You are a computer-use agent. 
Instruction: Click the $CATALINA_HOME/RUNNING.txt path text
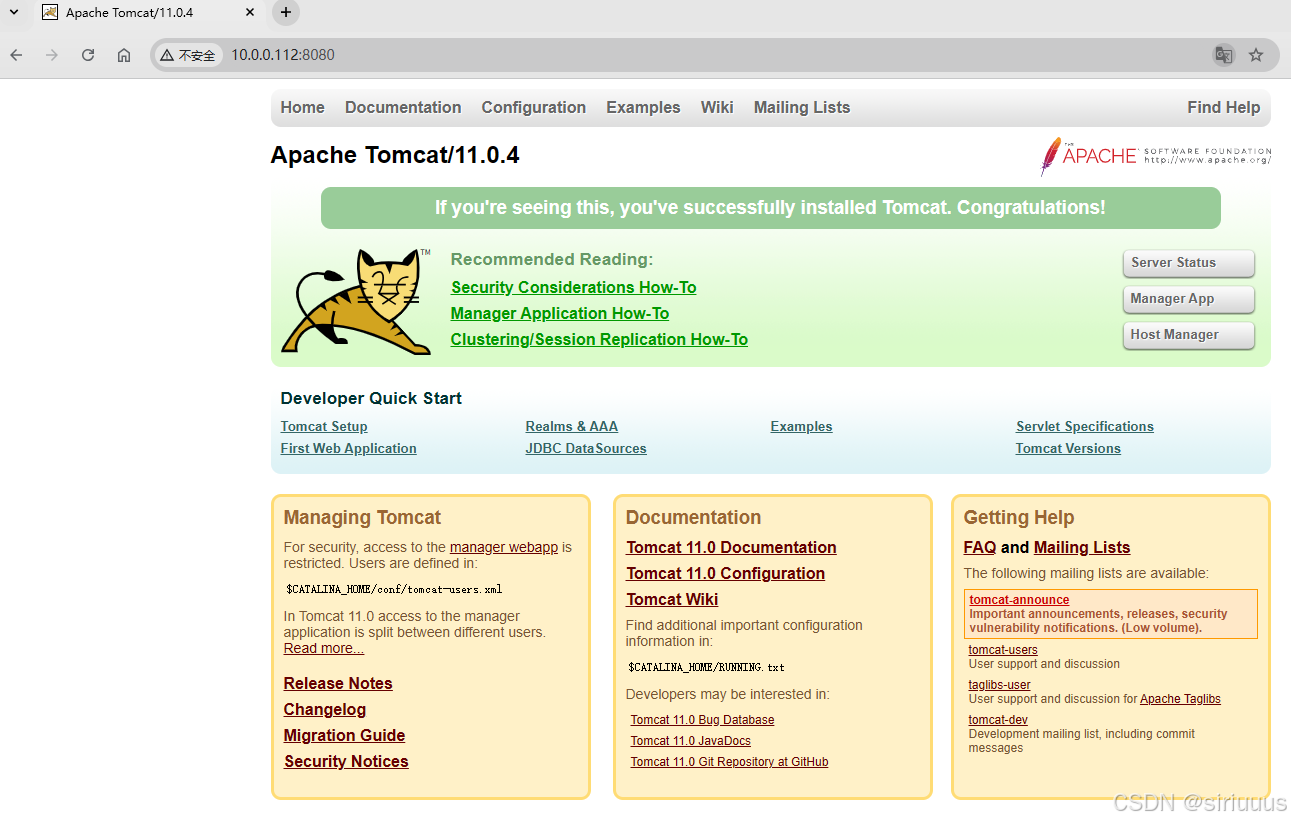pos(706,667)
